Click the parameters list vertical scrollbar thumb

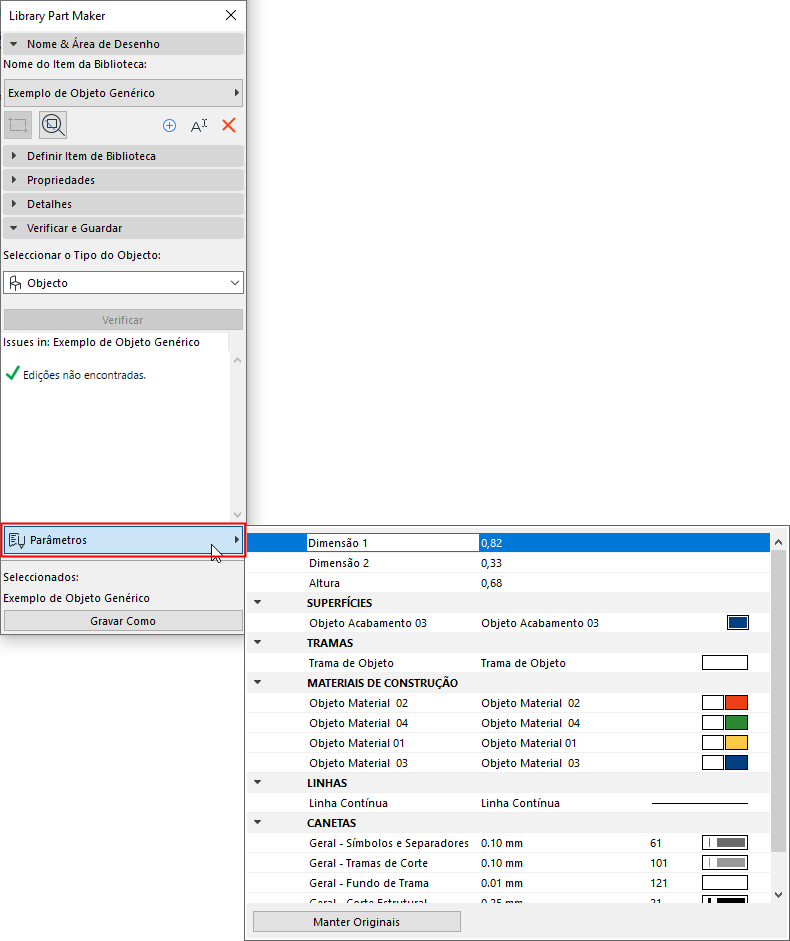pos(779,701)
